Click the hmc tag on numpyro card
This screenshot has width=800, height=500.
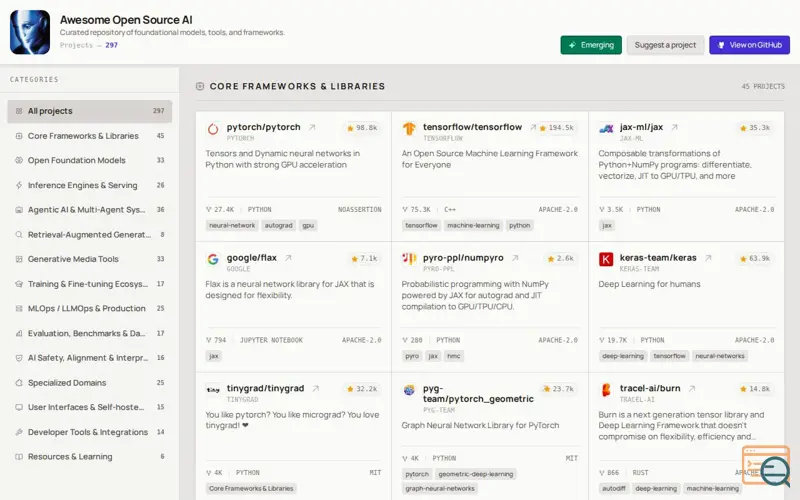pyautogui.click(x=454, y=356)
